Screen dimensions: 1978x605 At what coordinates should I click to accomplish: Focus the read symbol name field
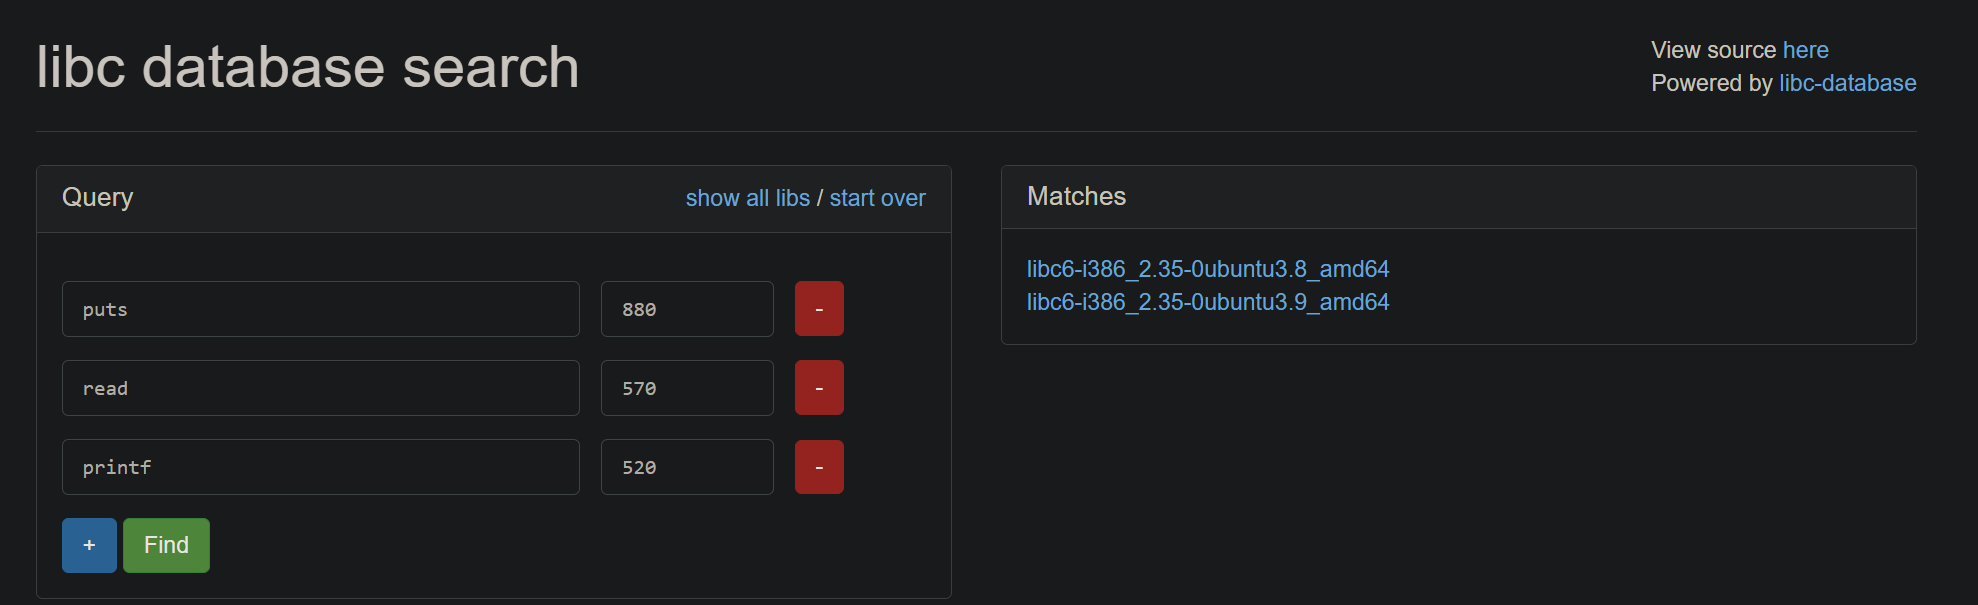click(x=320, y=388)
